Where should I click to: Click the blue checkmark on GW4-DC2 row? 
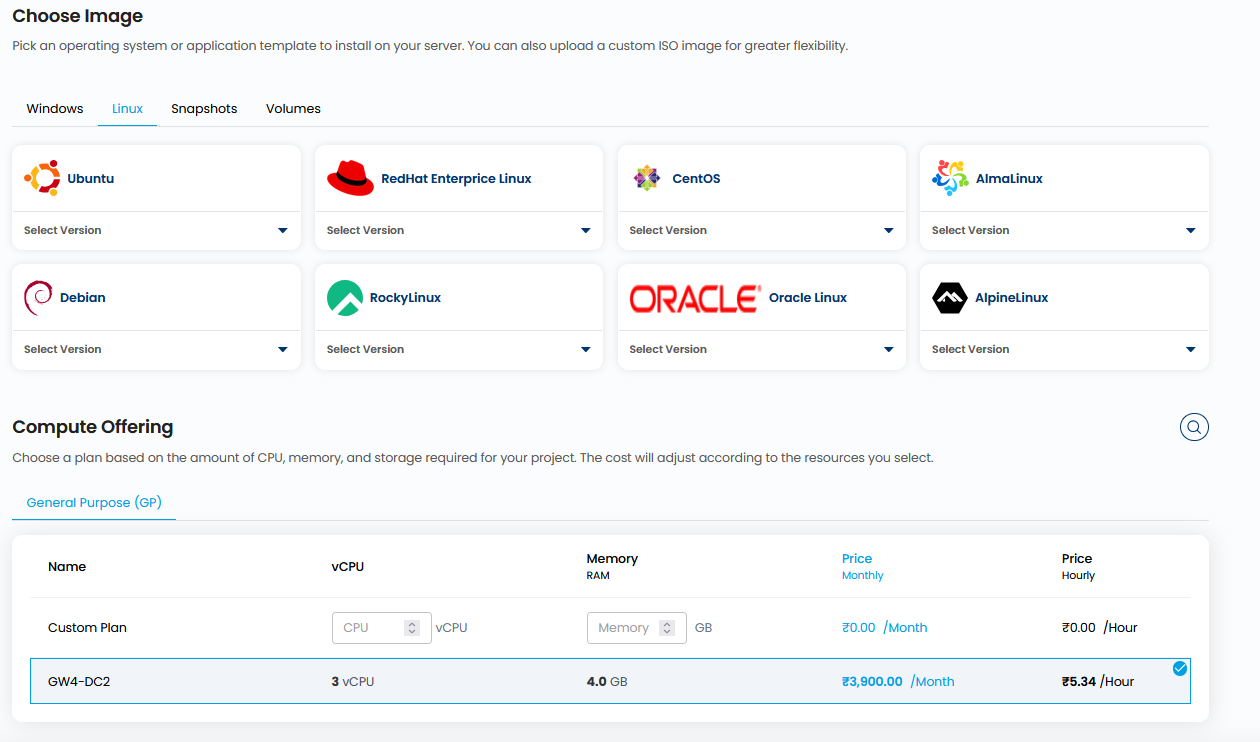[x=1180, y=668]
